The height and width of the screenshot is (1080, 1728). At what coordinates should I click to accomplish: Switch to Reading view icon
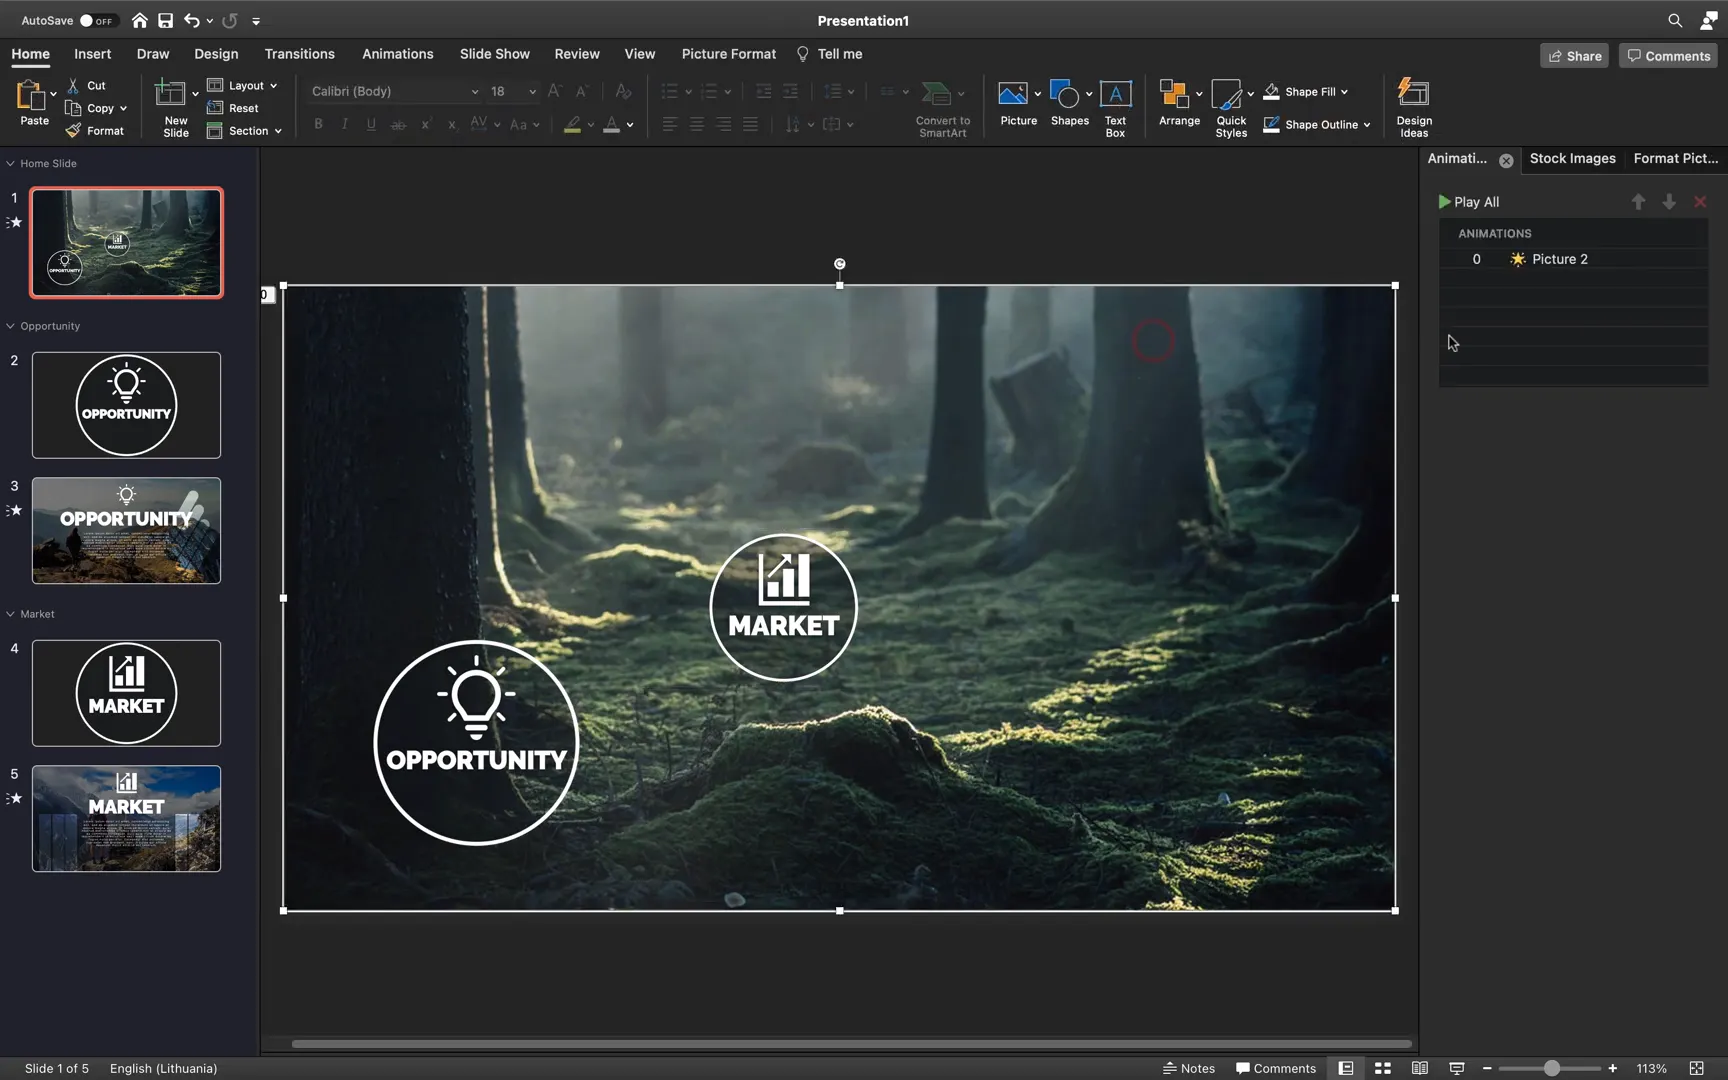click(x=1419, y=1068)
